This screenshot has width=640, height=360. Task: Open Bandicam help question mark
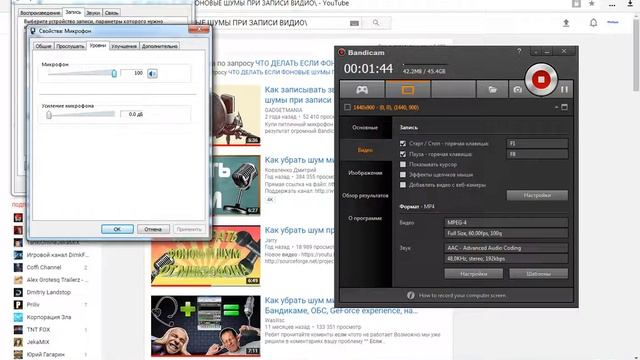click(x=519, y=51)
